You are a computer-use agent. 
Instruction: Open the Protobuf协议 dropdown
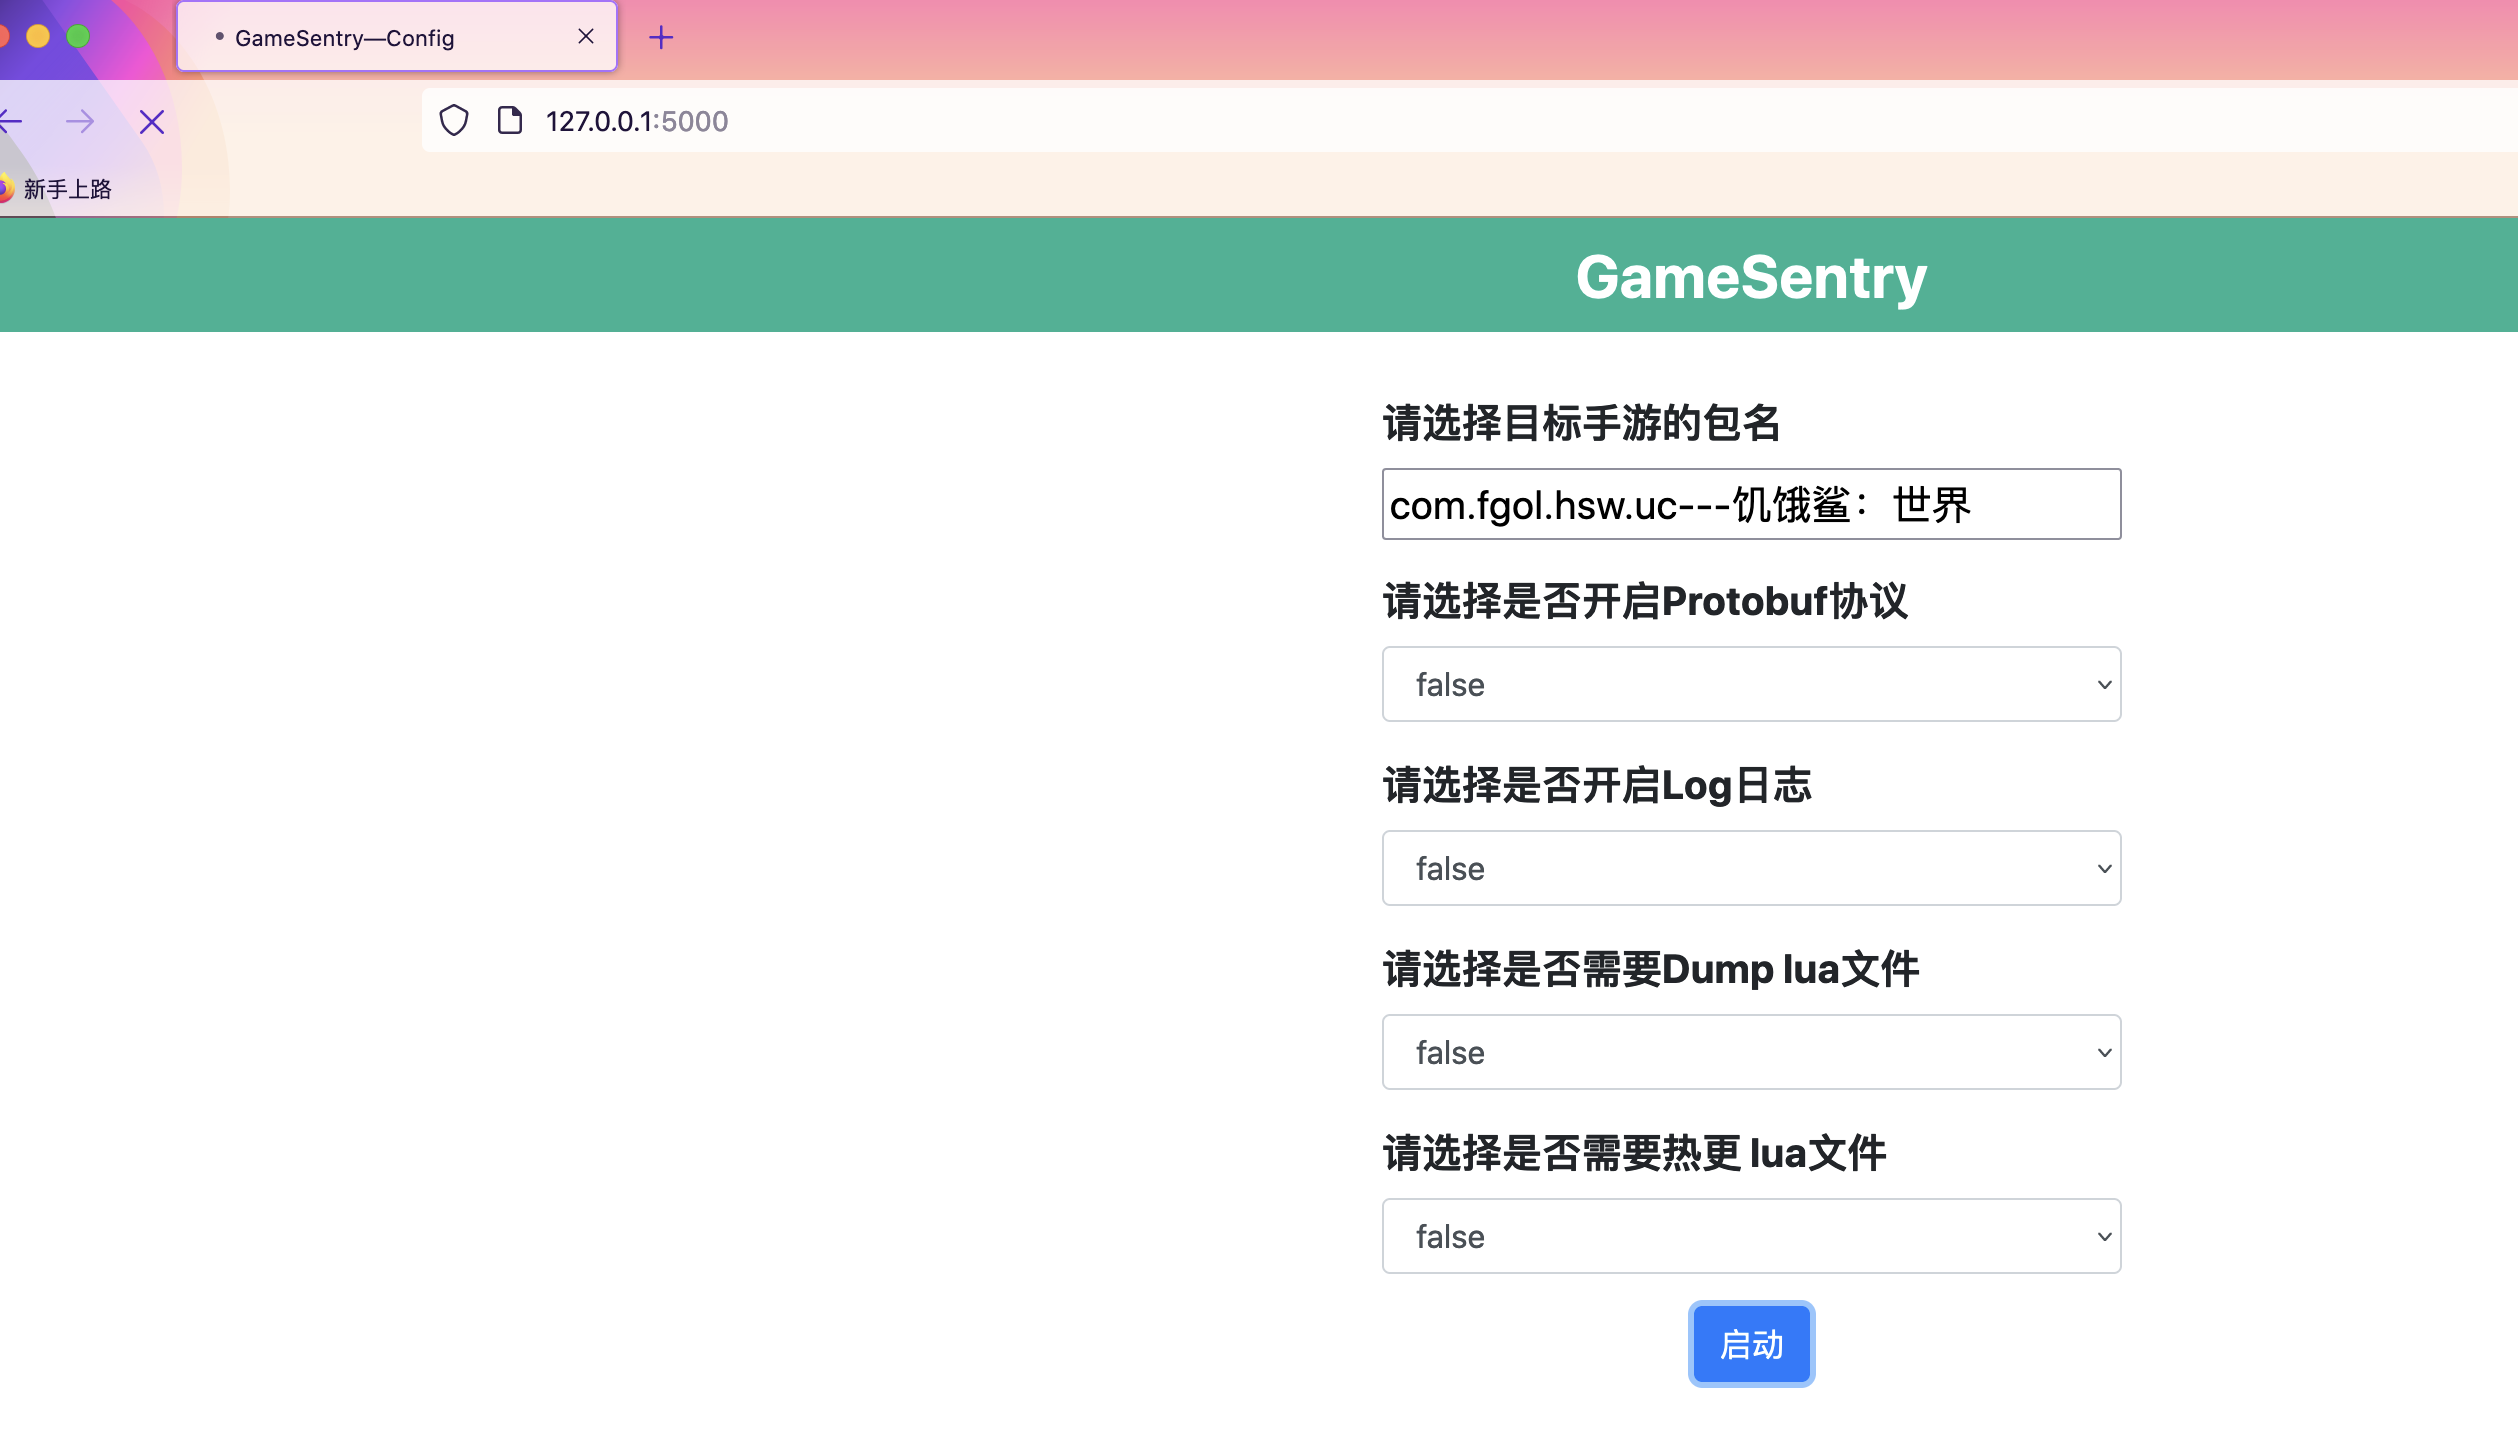tap(1750, 684)
